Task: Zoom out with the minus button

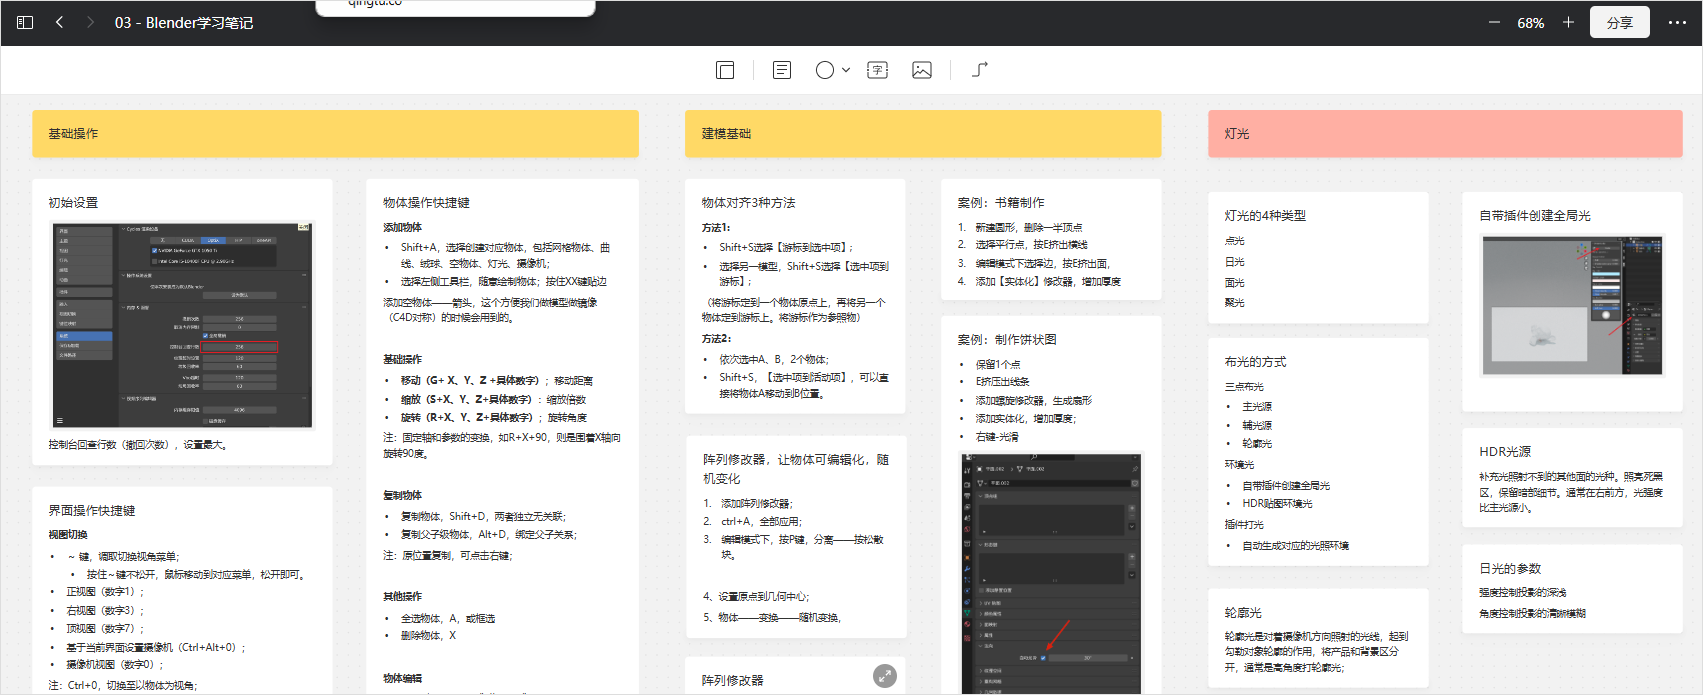Action: [x=1494, y=22]
